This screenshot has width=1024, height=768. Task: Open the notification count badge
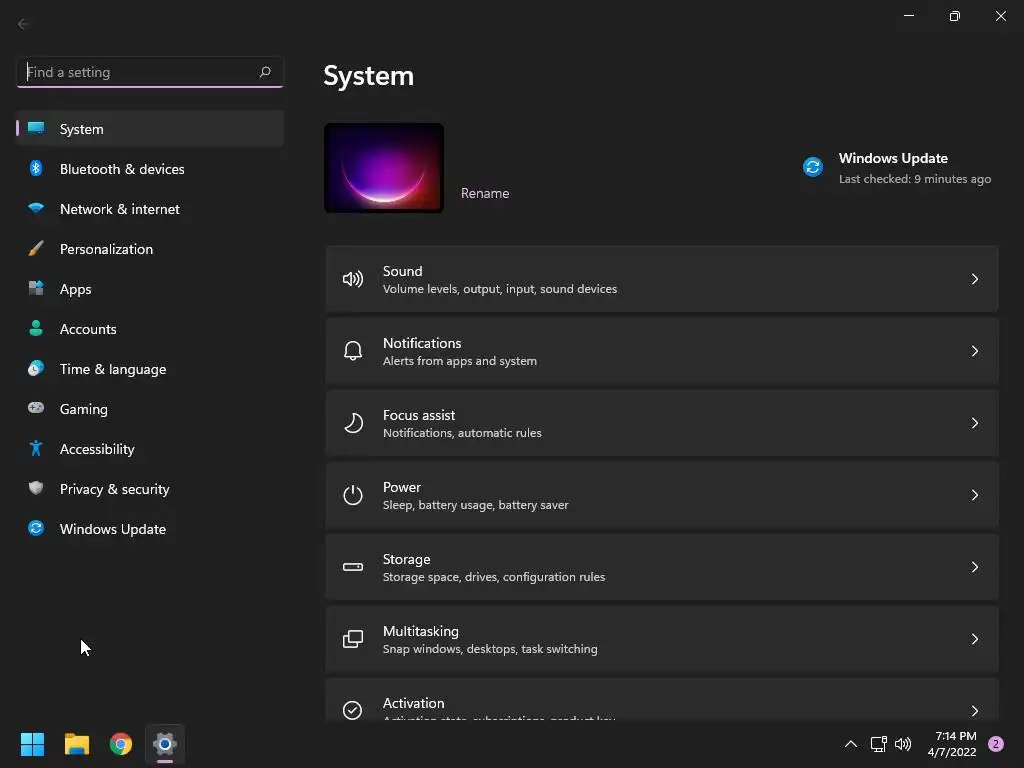(996, 744)
